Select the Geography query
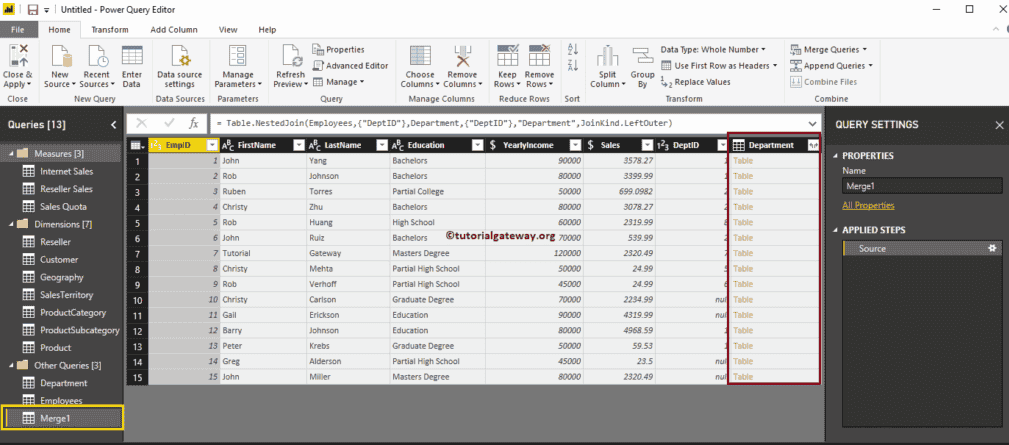 coord(62,277)
